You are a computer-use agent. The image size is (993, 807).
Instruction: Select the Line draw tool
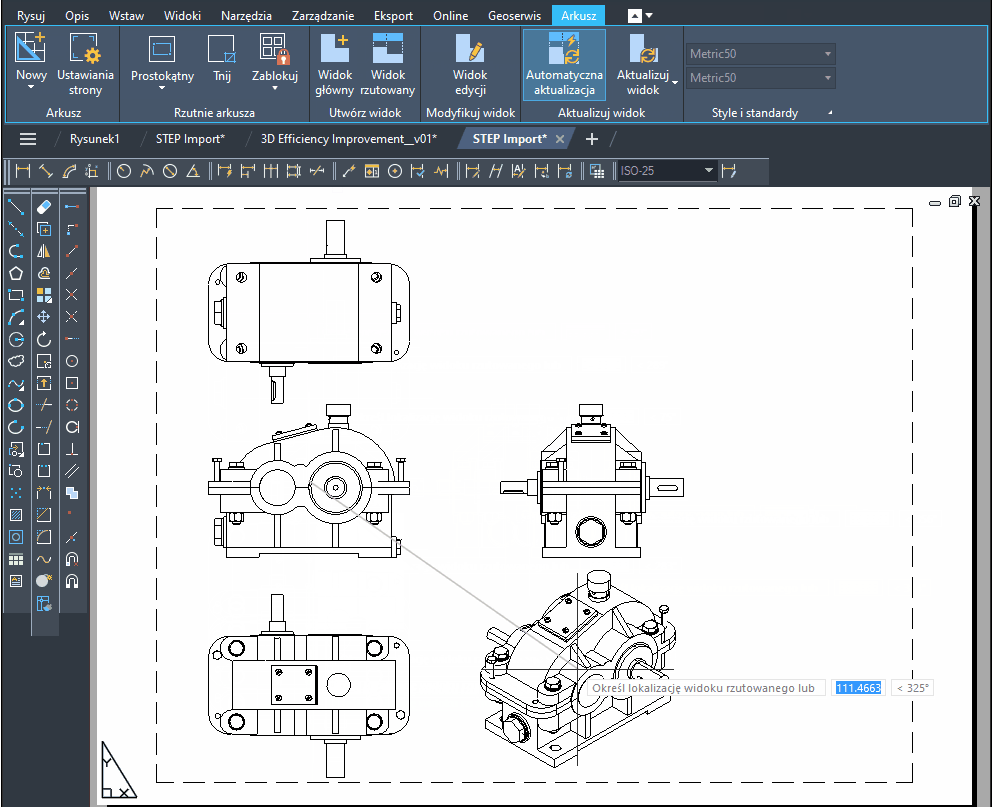point(16,207)
